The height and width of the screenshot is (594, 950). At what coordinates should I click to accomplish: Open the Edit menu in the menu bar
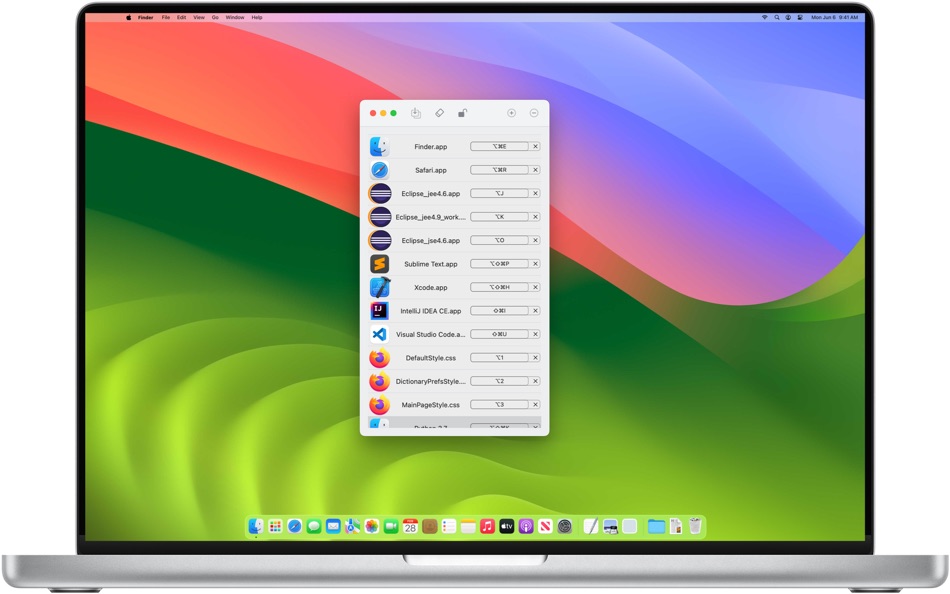point(182,18)
